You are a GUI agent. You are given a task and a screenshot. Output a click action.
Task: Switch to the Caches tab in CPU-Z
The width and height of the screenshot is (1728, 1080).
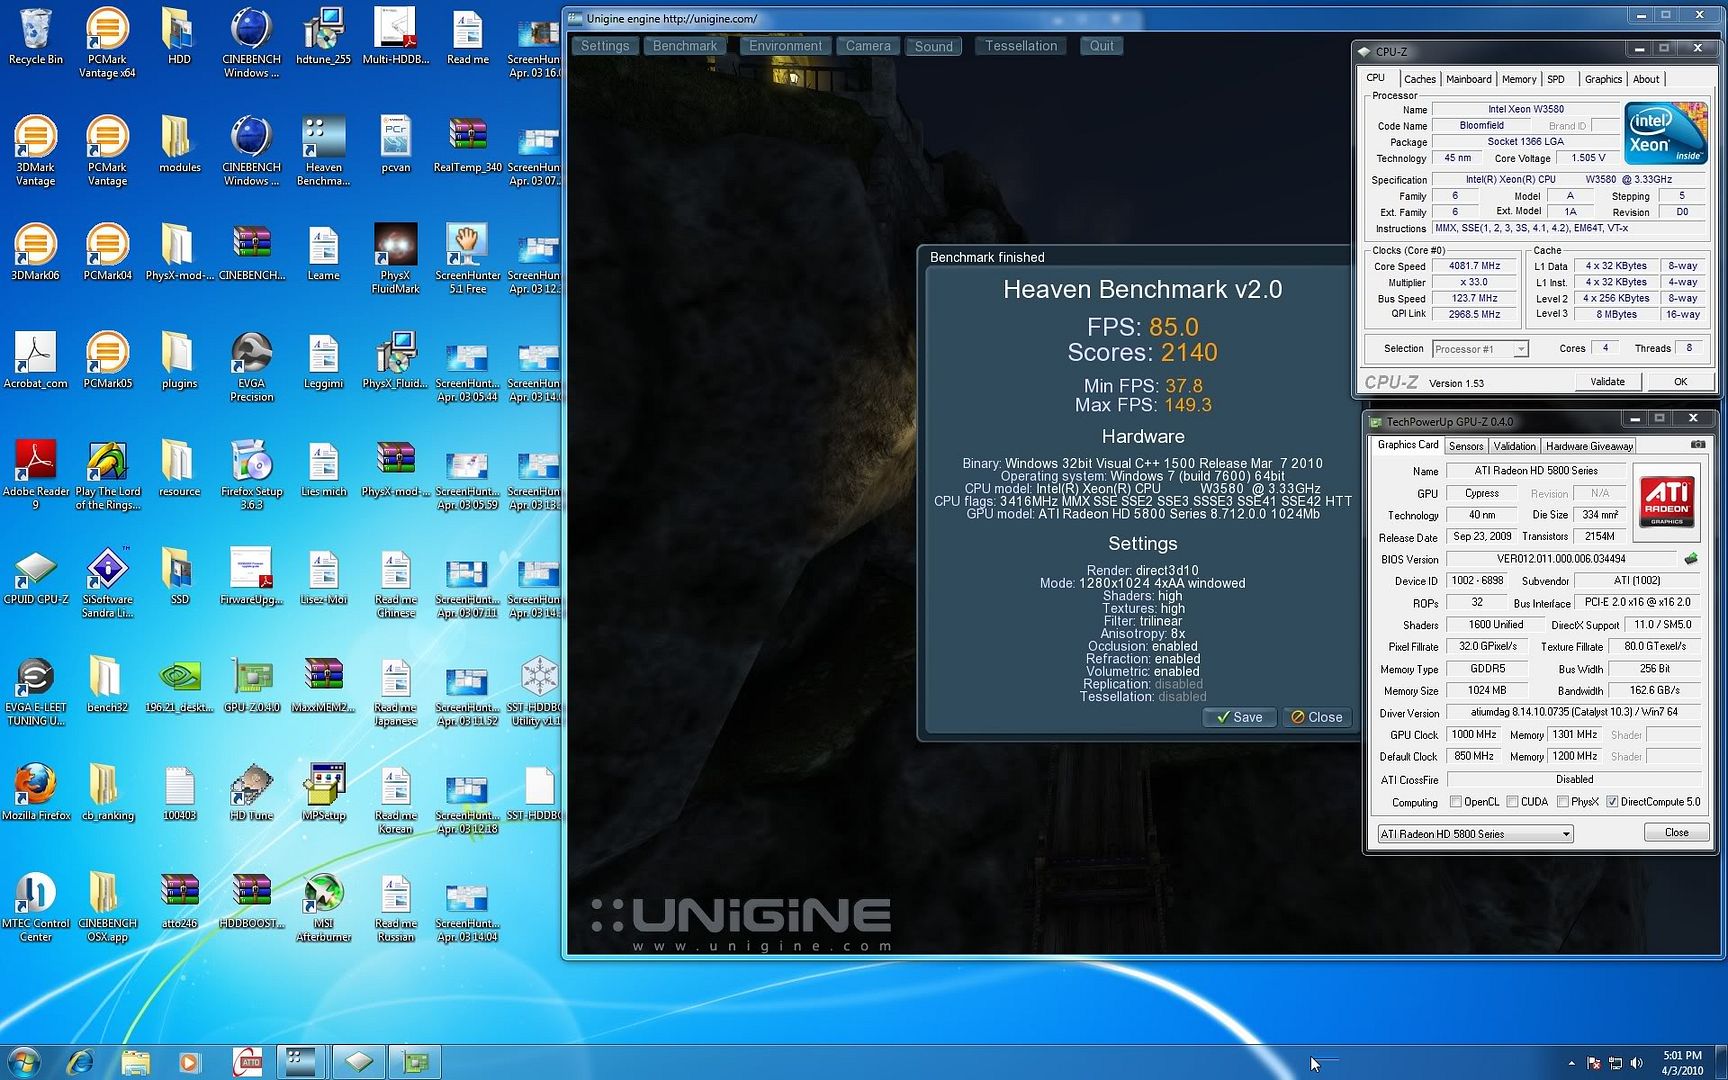pos(1419,79)
